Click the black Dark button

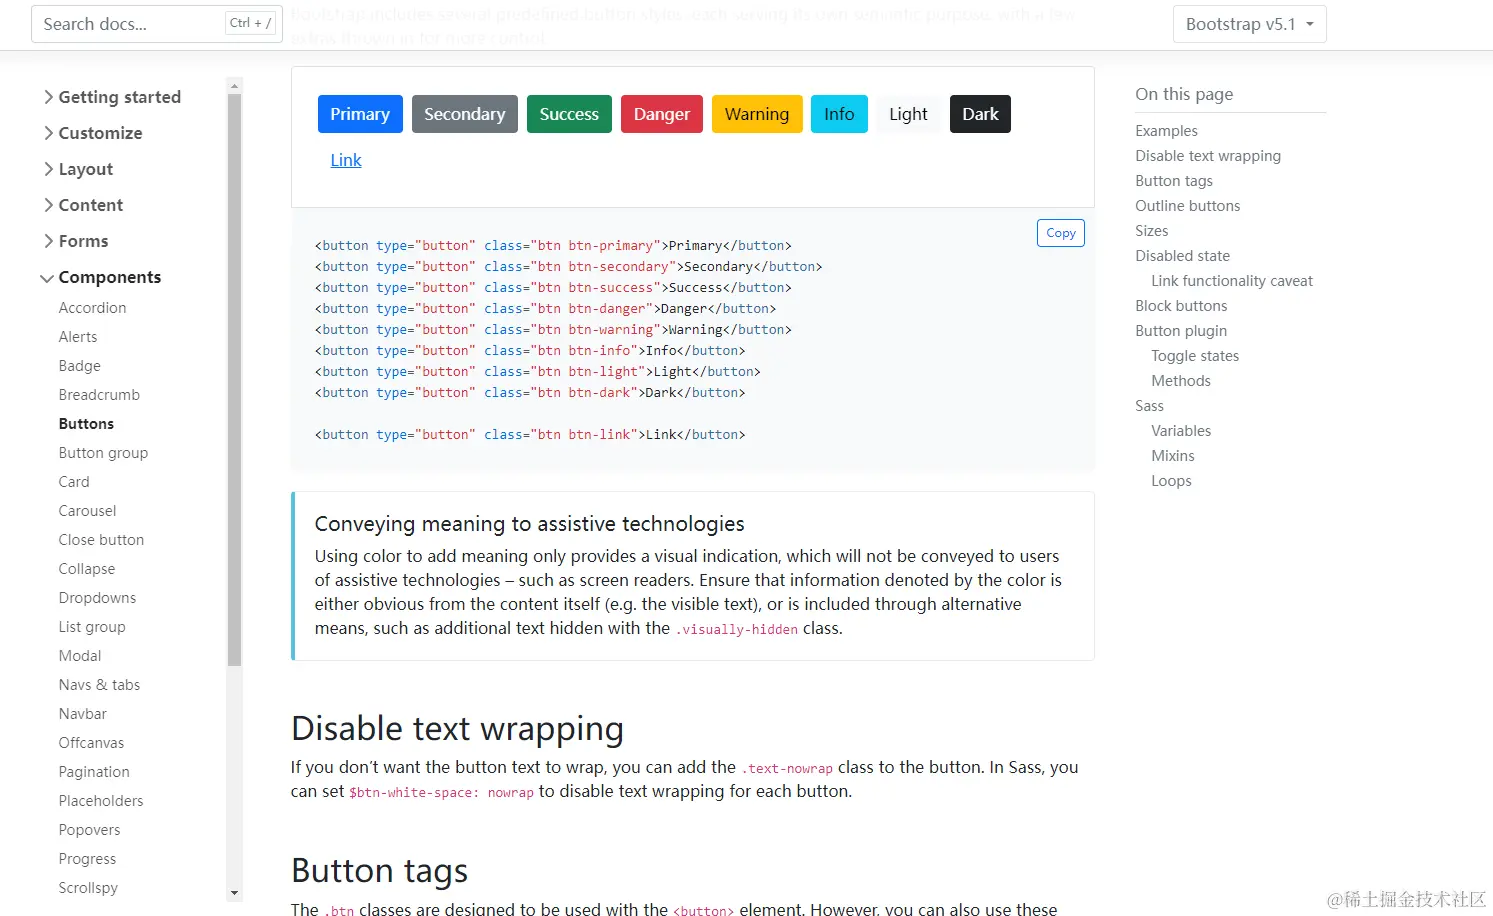pos(980,114)
